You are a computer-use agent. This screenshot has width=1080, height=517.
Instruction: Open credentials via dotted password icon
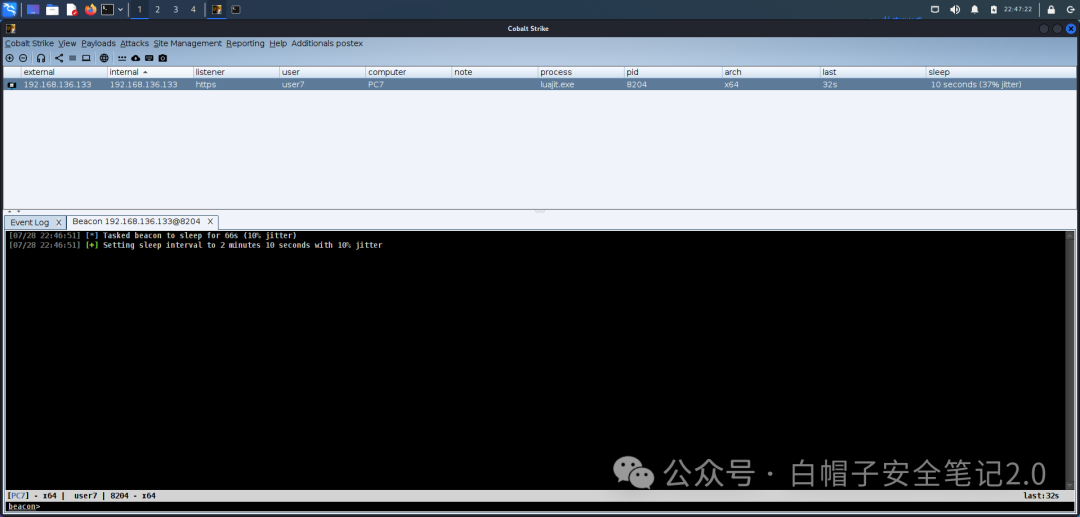122,59
